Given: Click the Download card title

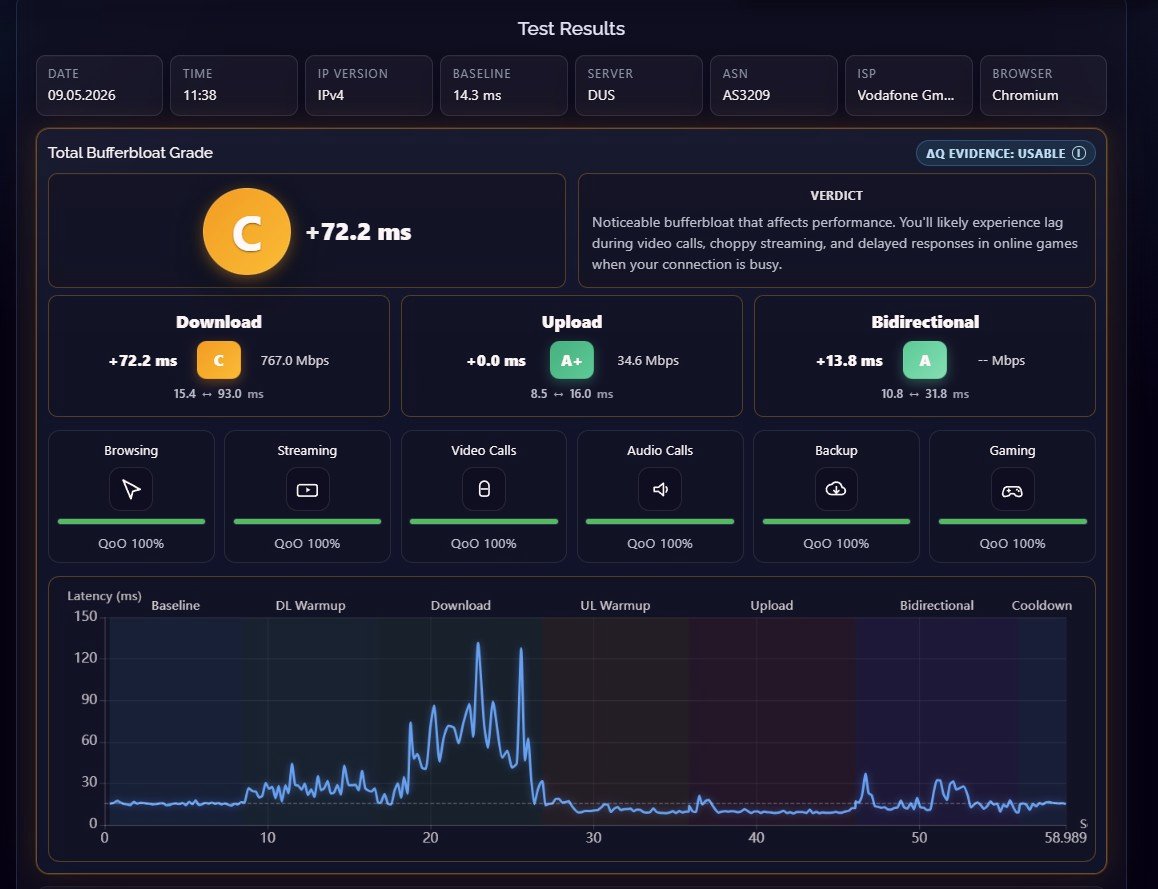Looking at the screenshot, I should click(219, 322).
